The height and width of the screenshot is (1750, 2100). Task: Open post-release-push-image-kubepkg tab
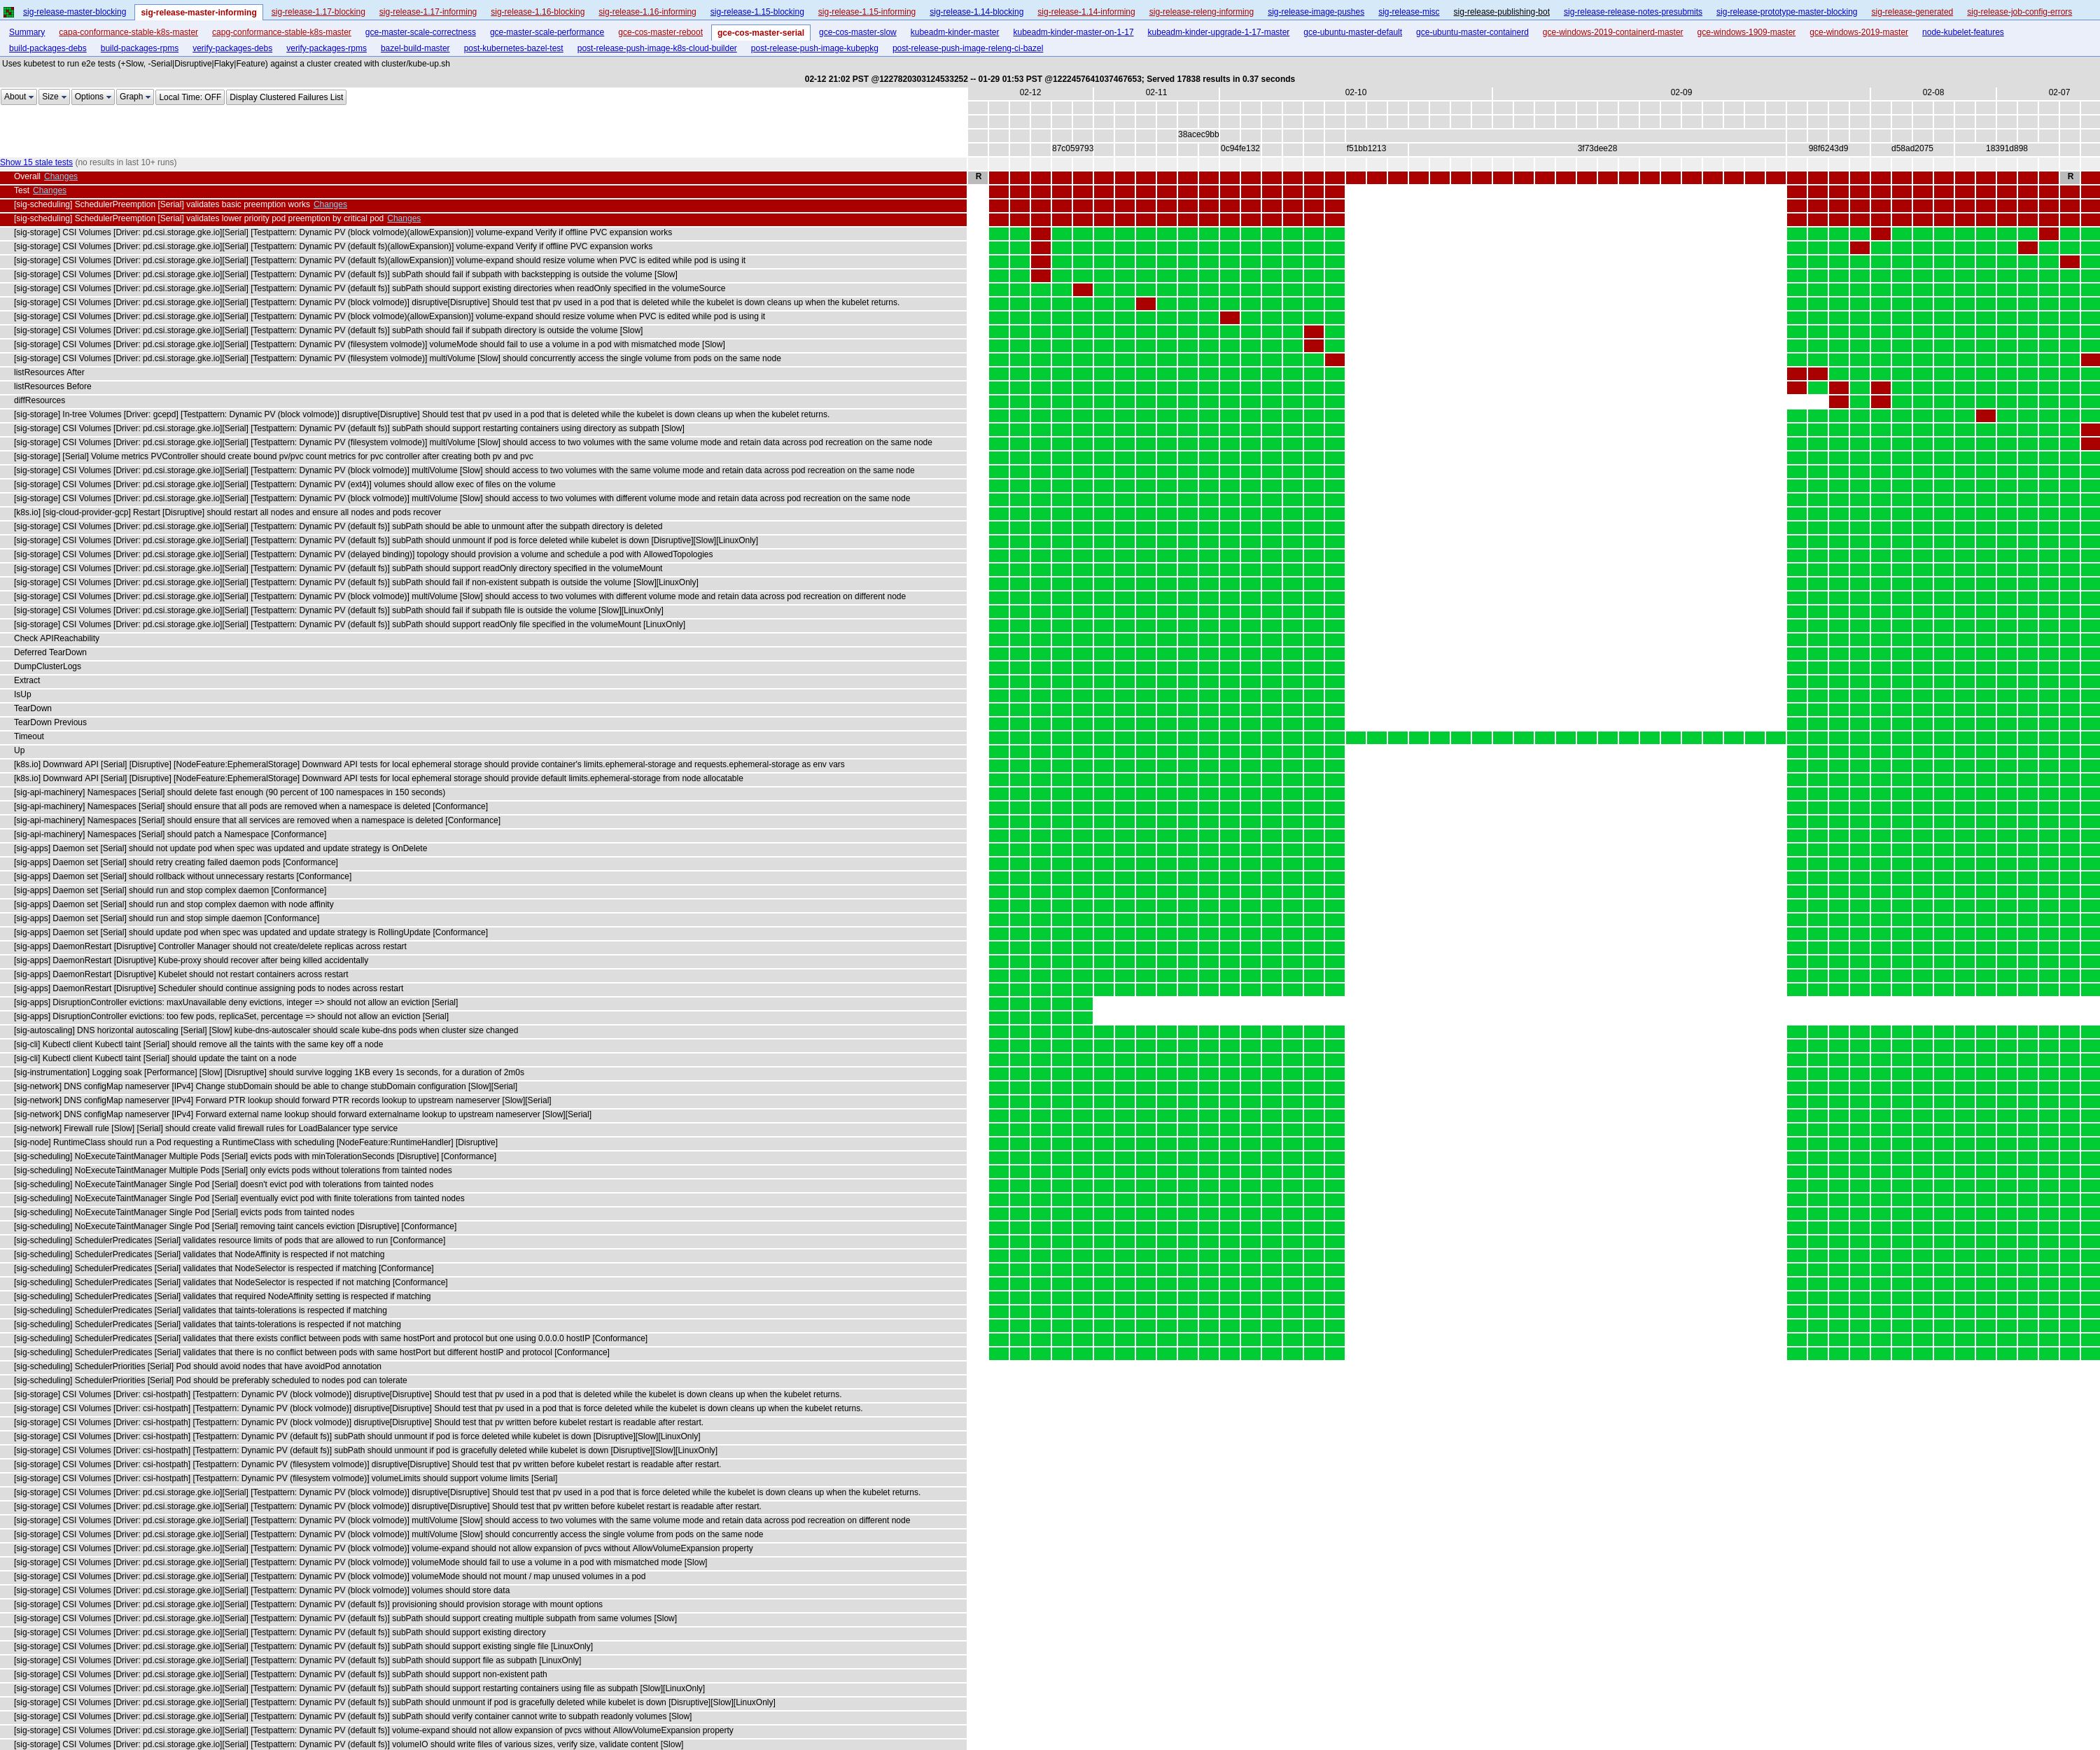pos(814,48)
